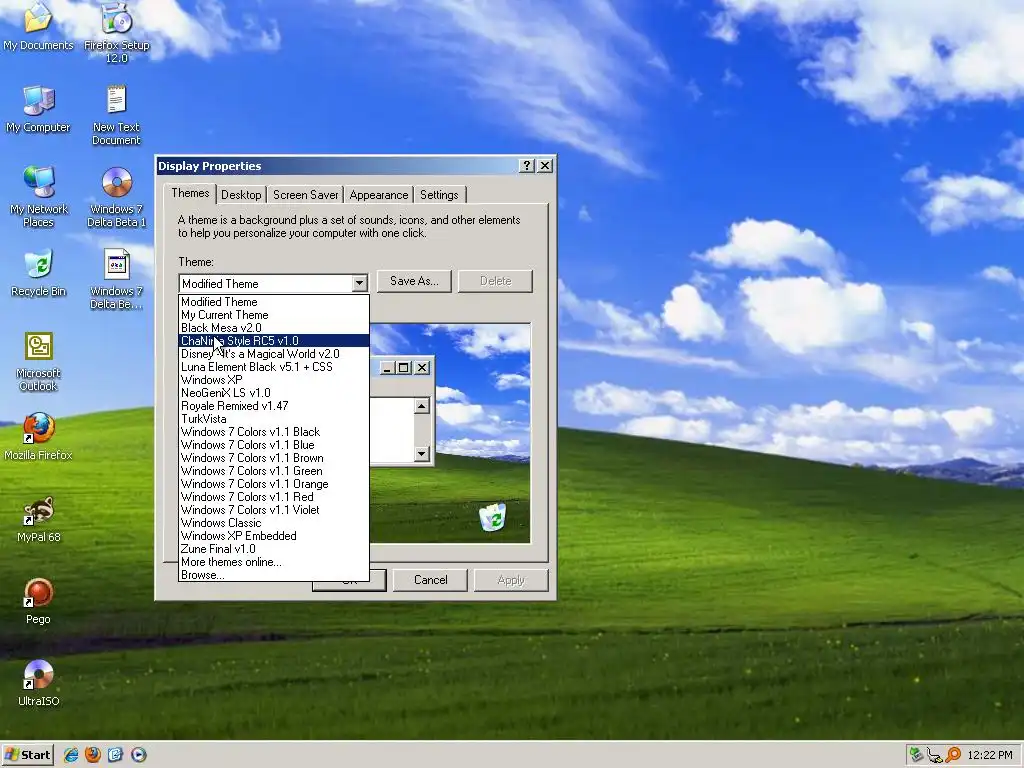The width and height of the screenshot is (1024, 768).
Task: Open the My Documents desktop icon
Action: tap(38, 26)
